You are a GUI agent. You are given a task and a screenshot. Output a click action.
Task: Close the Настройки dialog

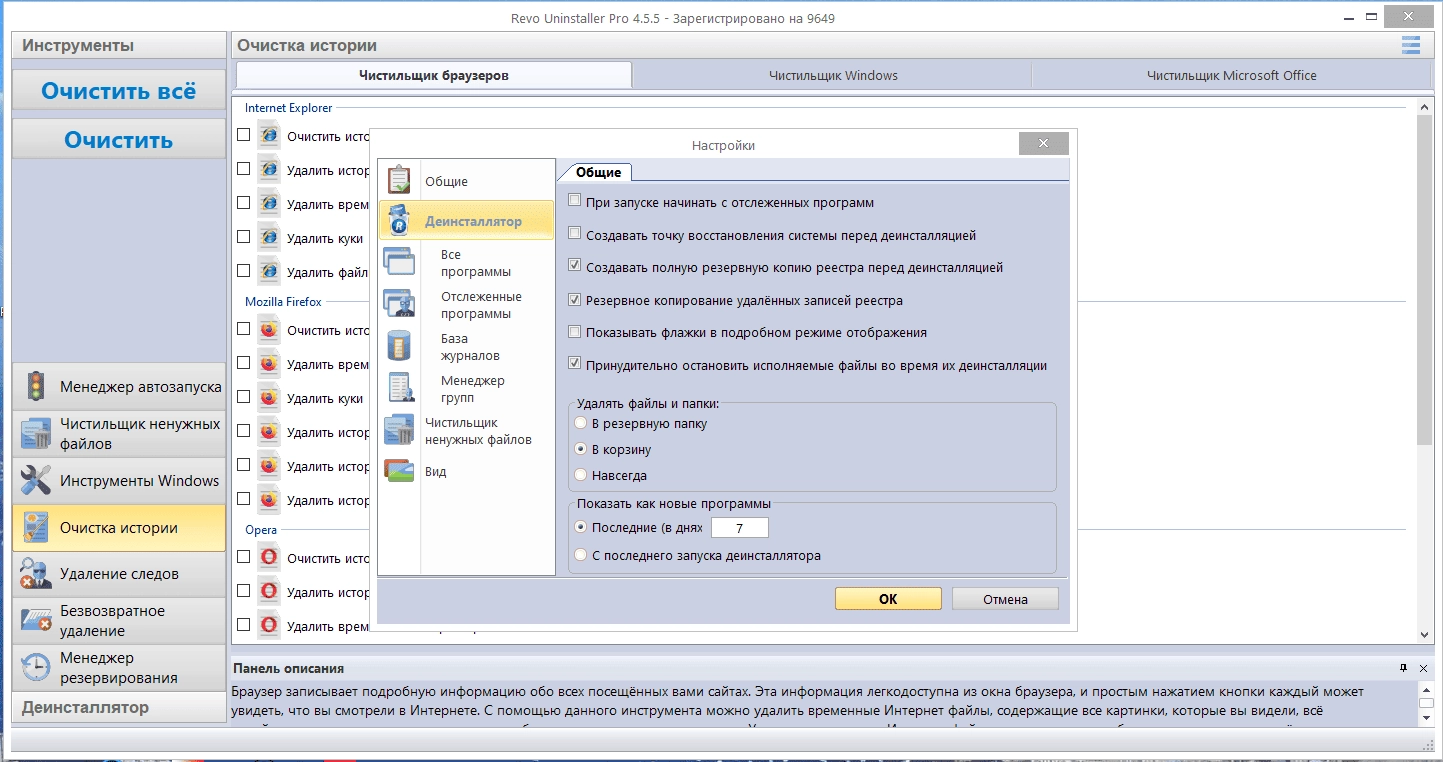tap(1044, 144)
